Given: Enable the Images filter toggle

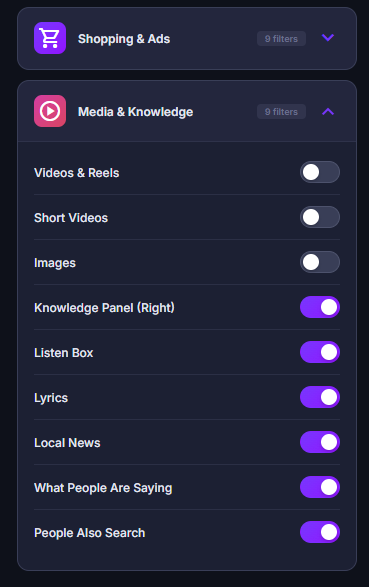Looking at the screenshot, I should [x=320, y=262].
